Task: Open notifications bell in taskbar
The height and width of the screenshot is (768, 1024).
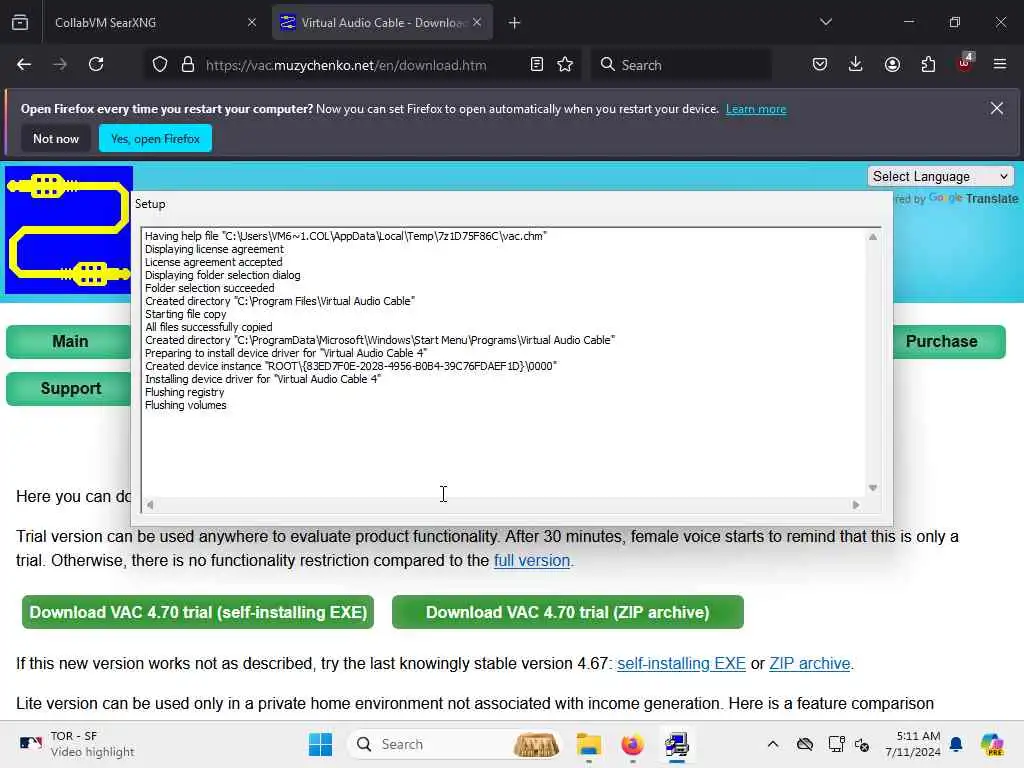Action: tap(956, 744)
